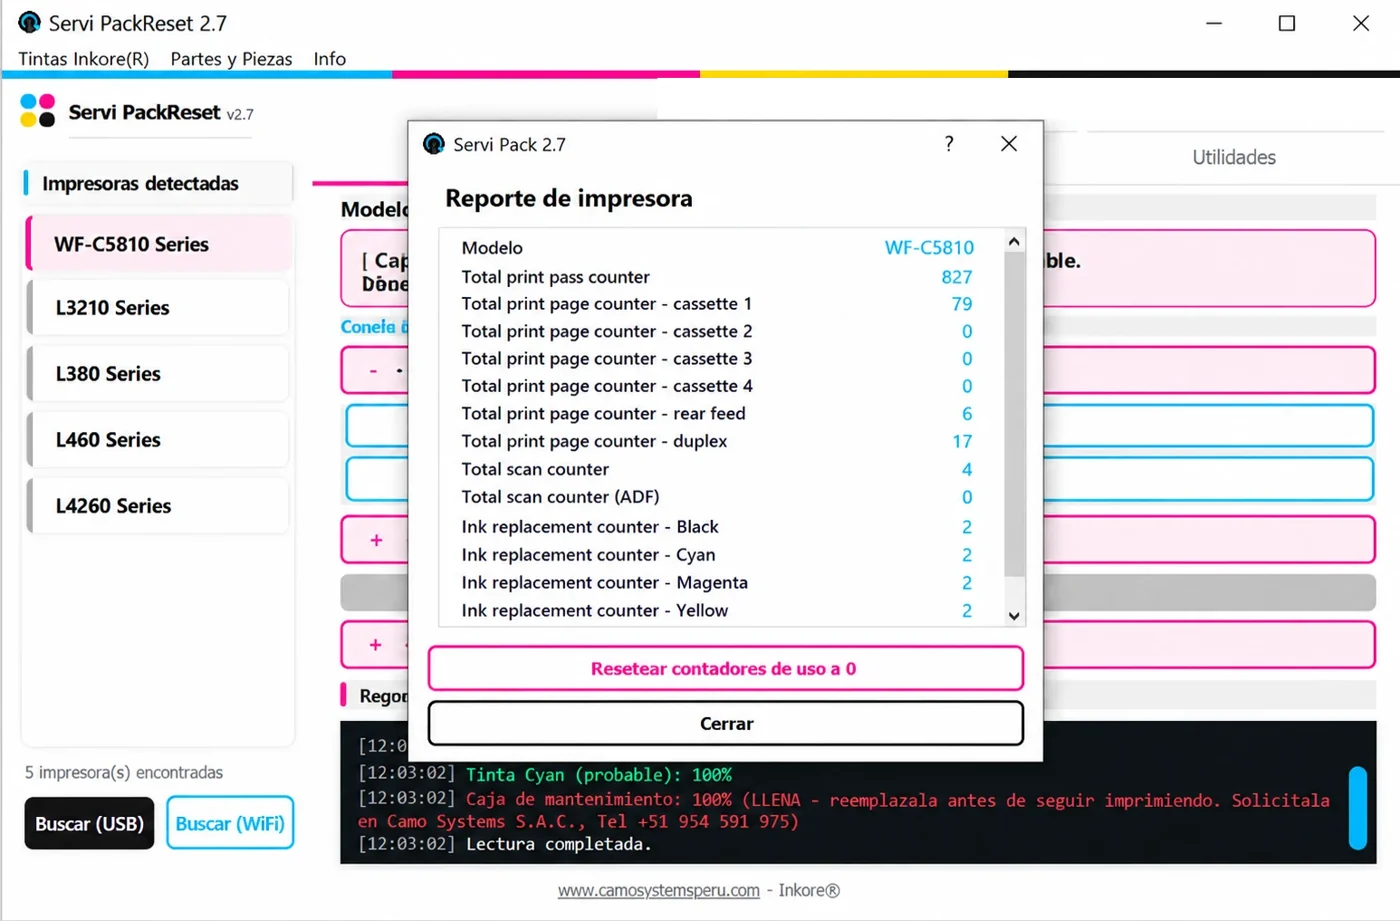Click the Buscar (WiFi) button
The width and height of the screenshot is (1400, 921).
230,823
